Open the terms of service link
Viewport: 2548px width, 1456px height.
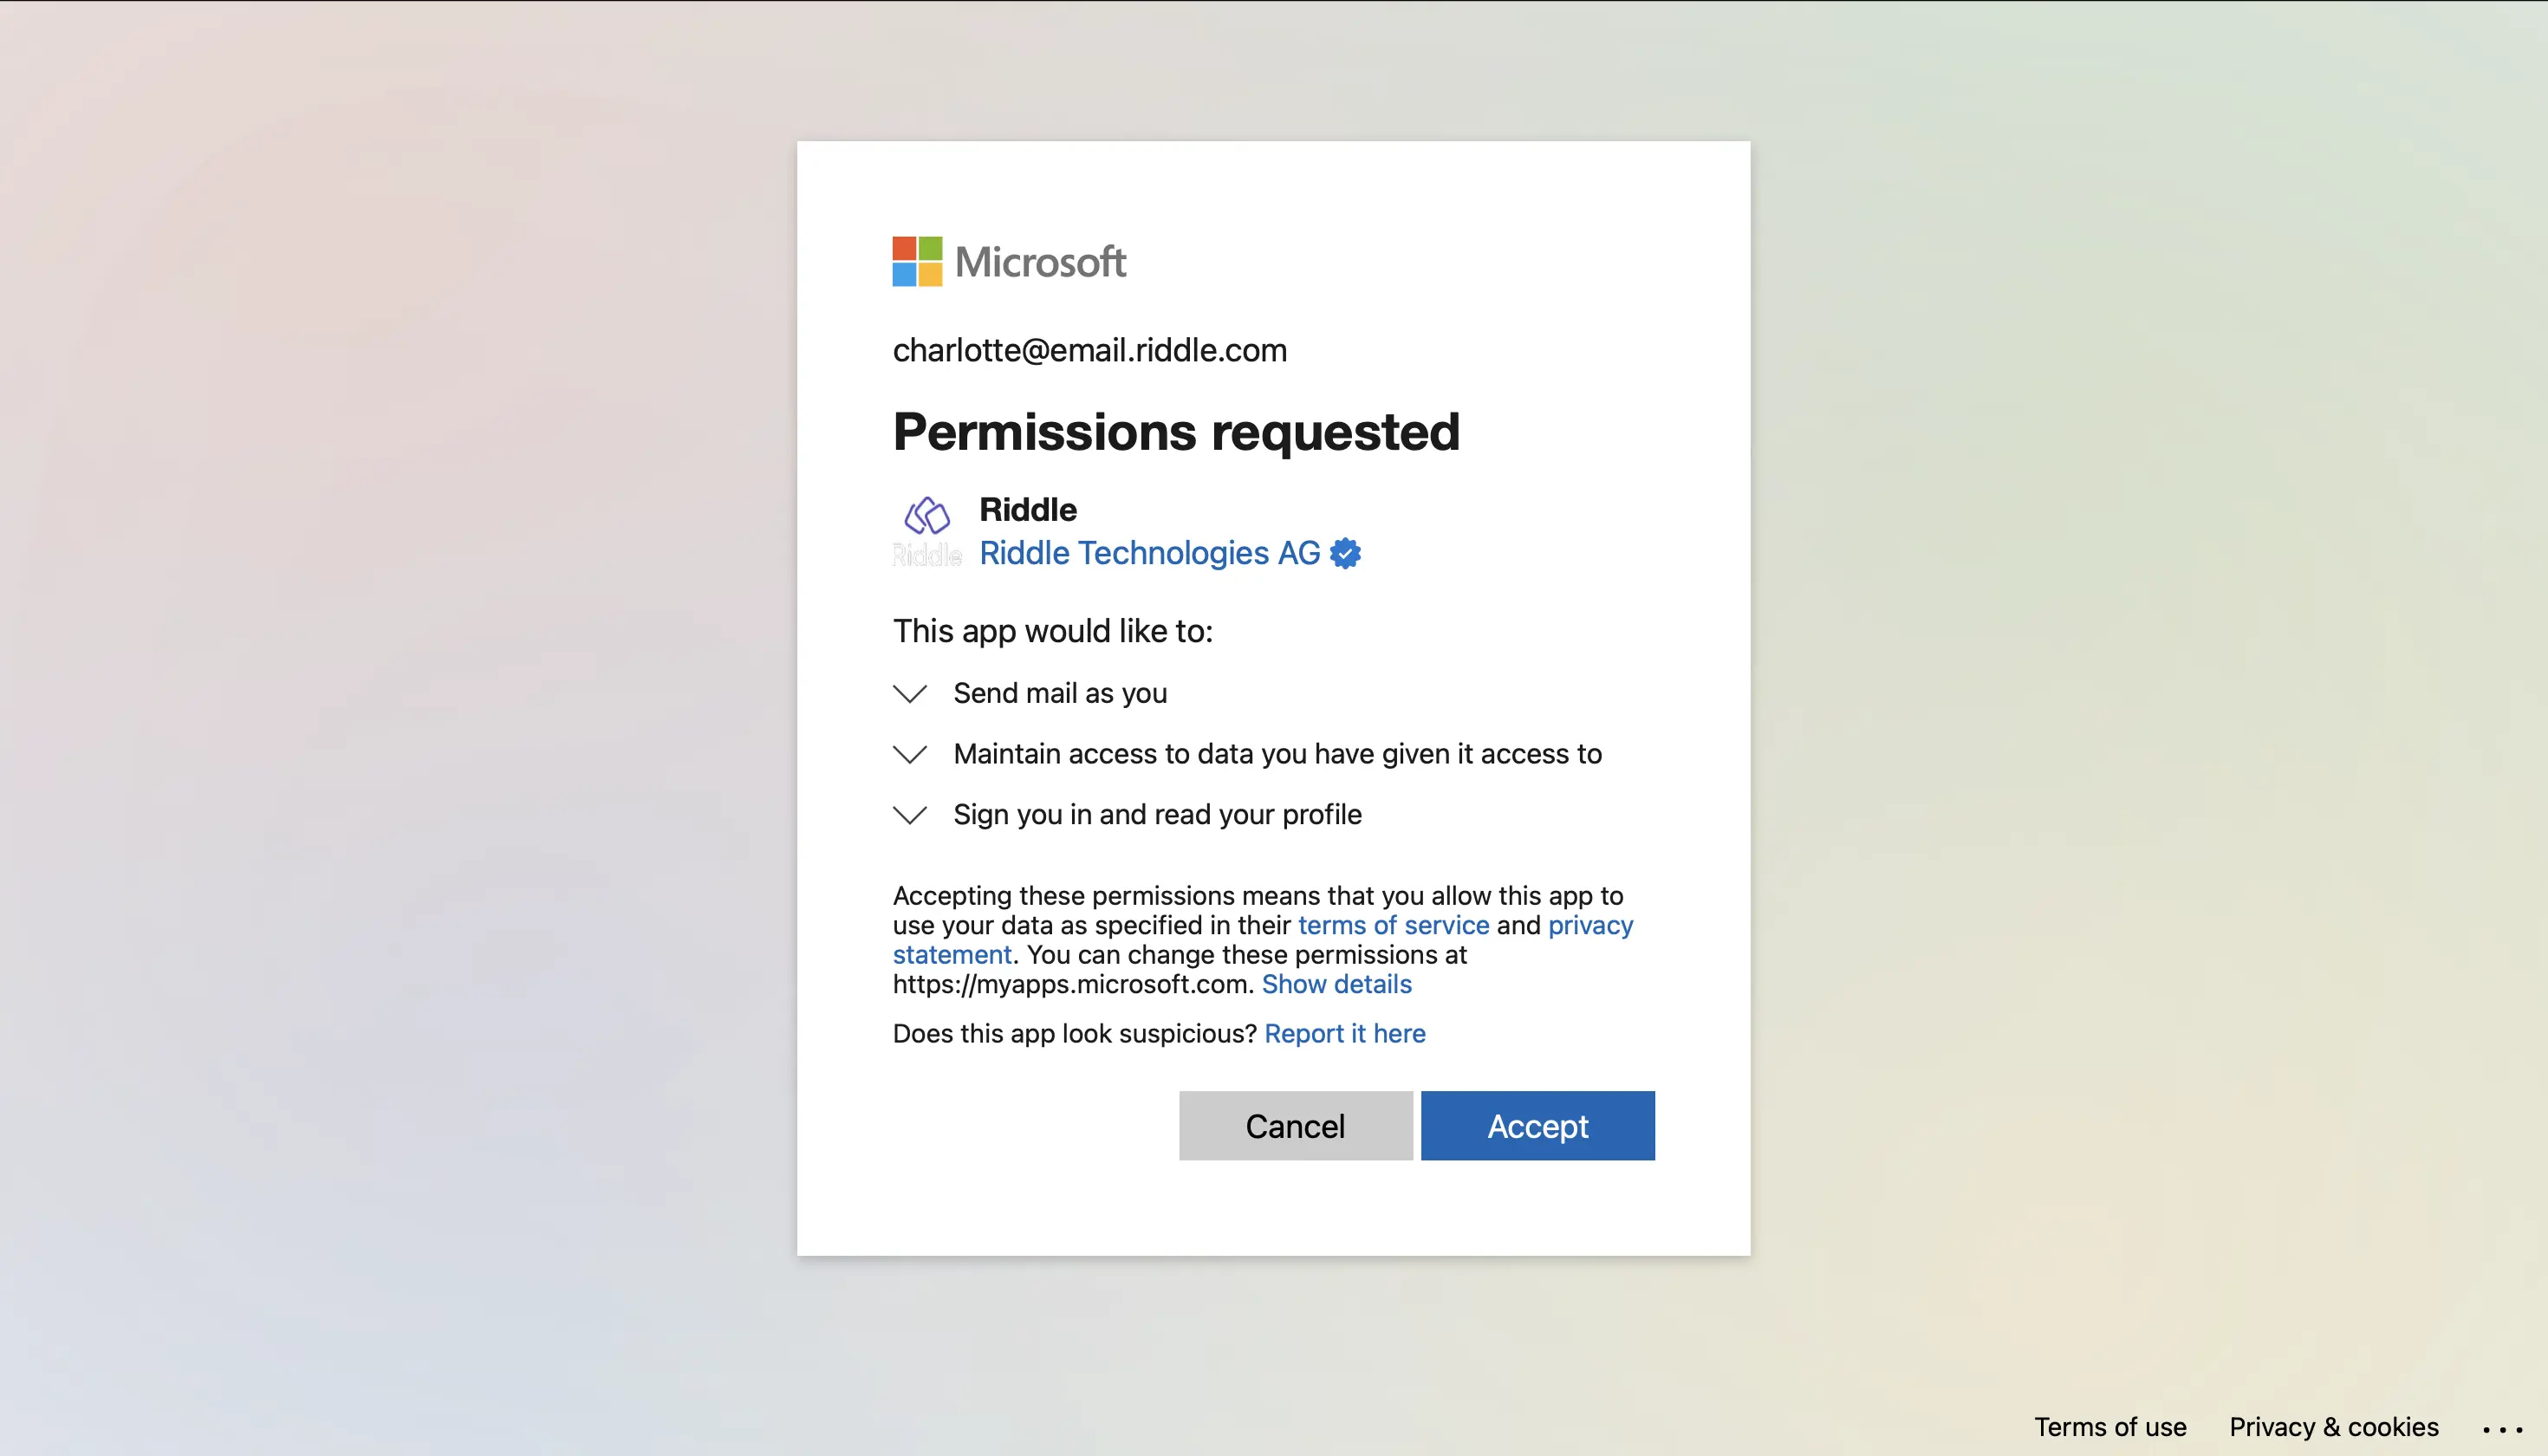click(x=1393, y=925)
